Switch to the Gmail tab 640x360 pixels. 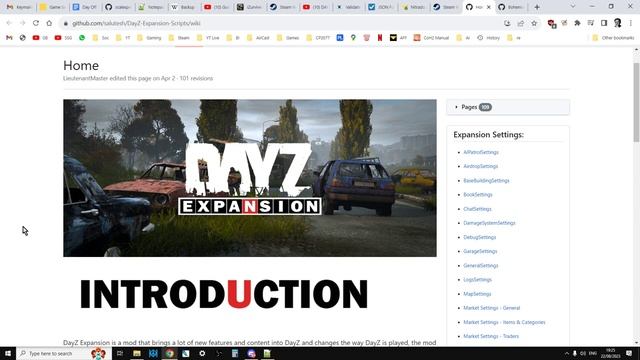point(19,7)
